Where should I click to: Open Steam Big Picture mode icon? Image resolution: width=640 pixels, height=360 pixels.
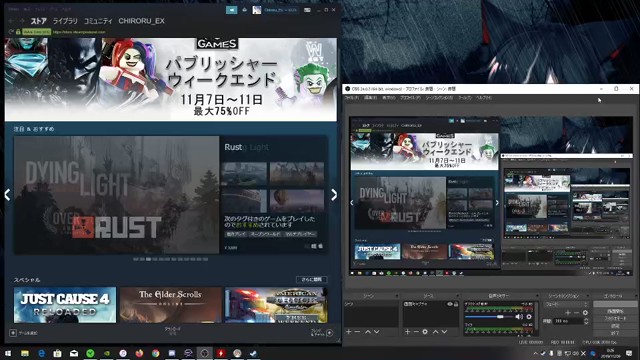point(307,10)
